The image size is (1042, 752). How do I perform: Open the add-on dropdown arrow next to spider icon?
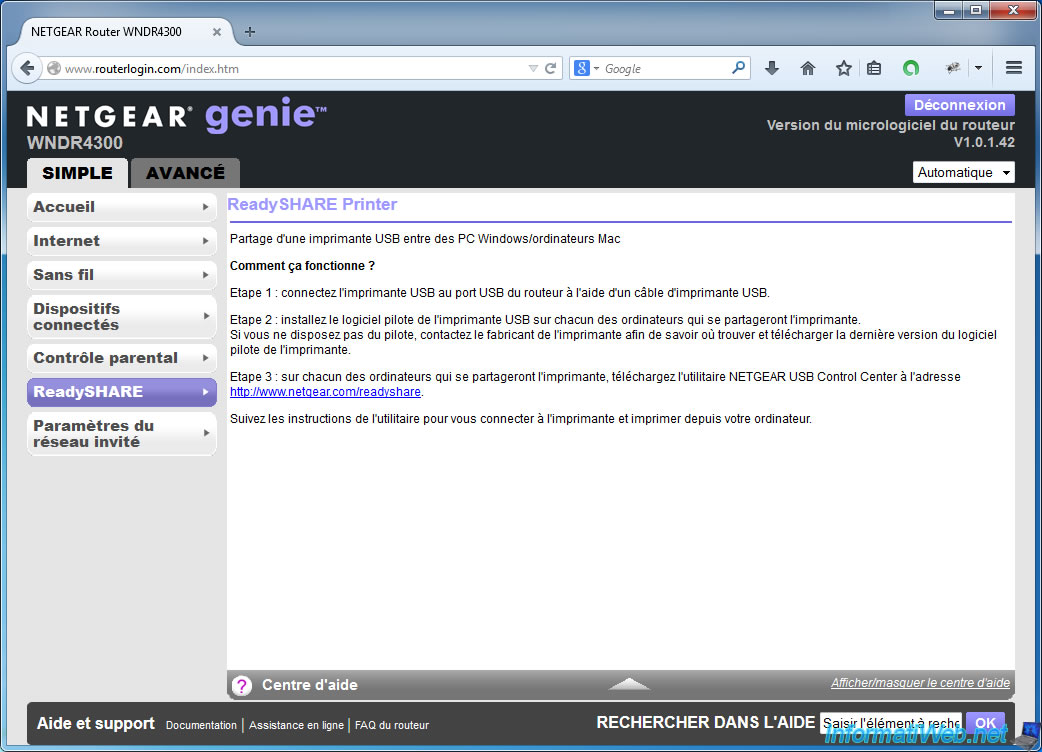click(x=978, y=68)
